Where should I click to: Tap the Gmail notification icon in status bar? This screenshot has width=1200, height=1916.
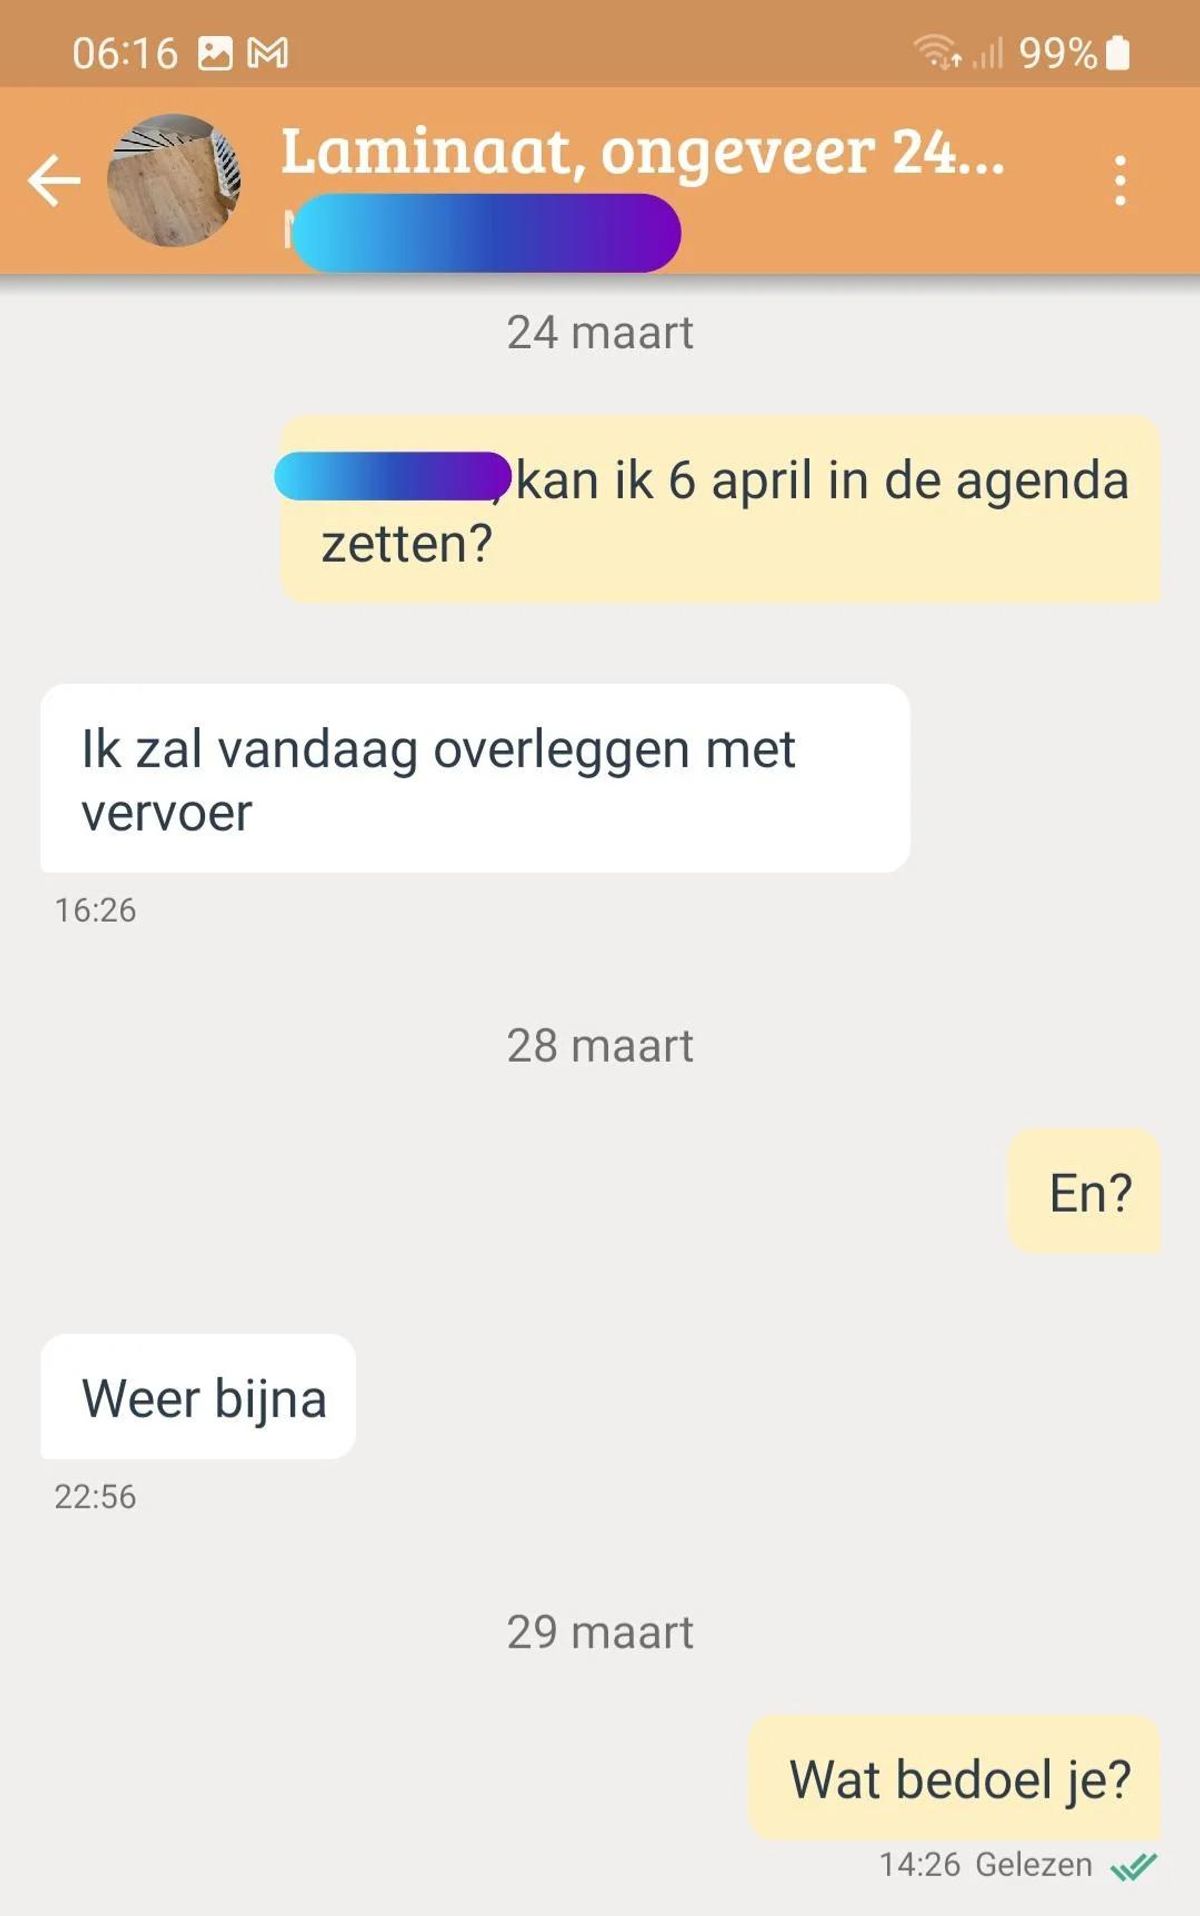pyautogui.click(x=267, y=53)
